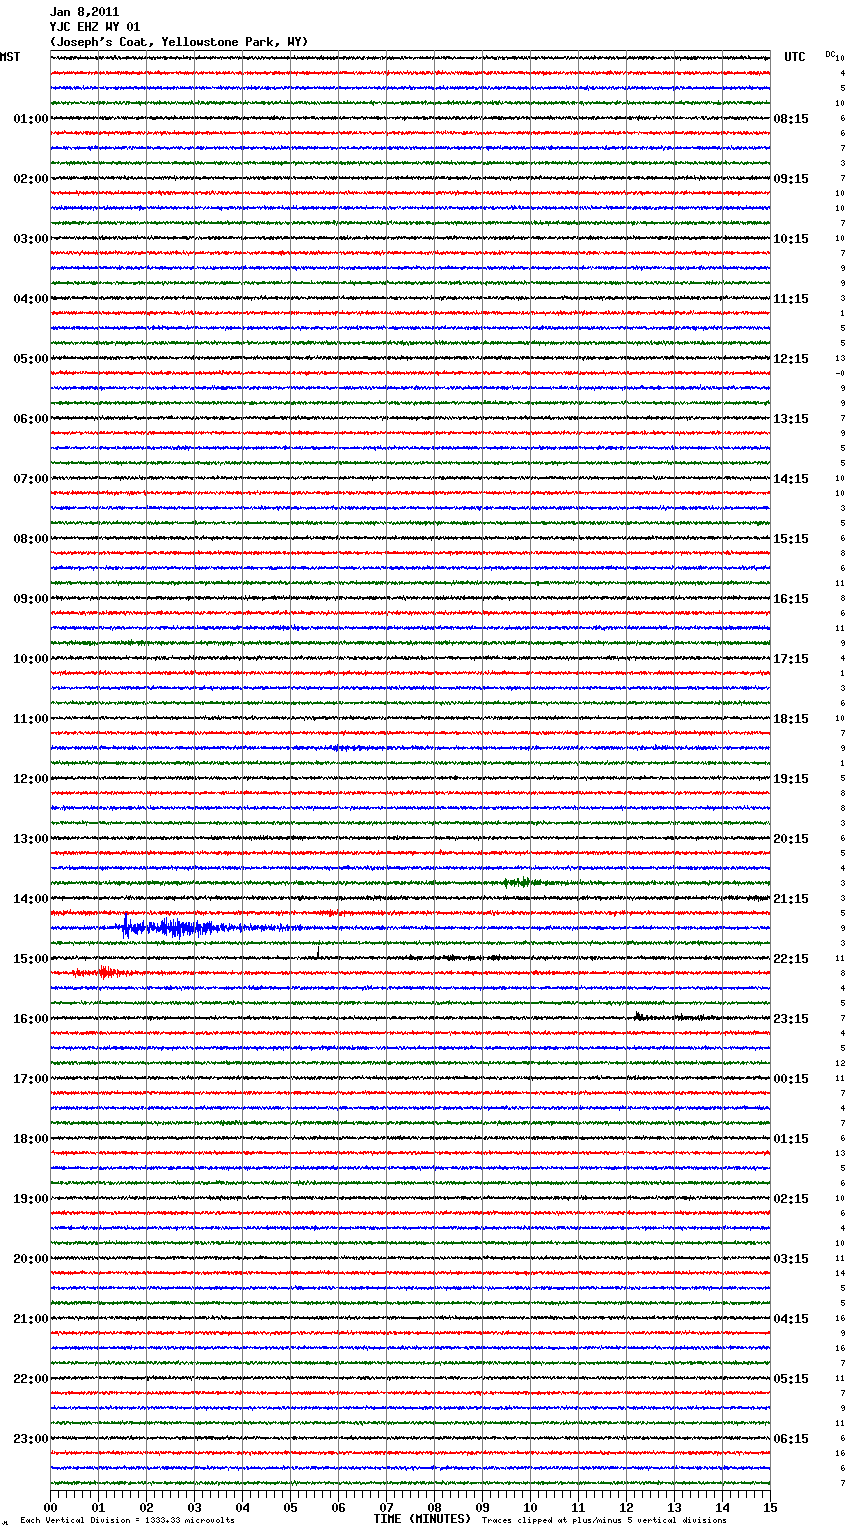Click the black spike on the 15:00 trace
Screen dimensions: 850x1534
point(318,952)
